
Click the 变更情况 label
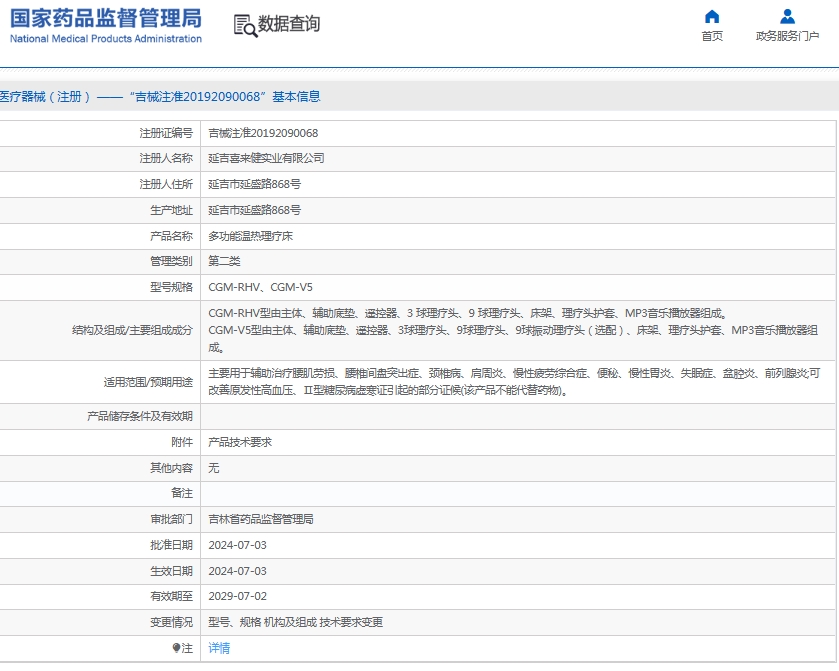coord(171,622)
